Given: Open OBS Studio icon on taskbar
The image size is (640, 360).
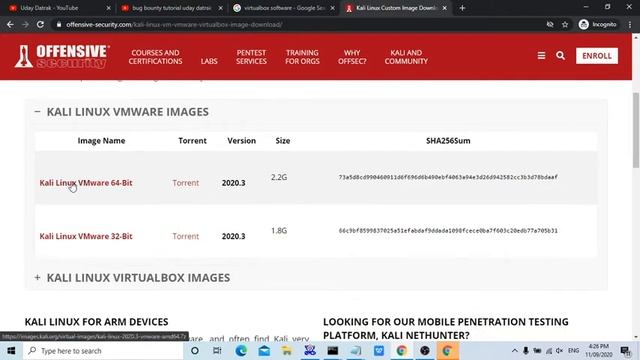Looking at the screenshot, I should [x=425, y=351].
